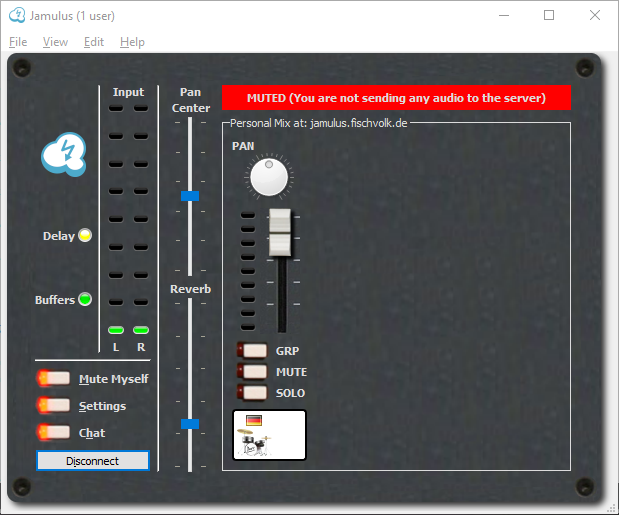Image resolution: width=619 pixels, height=515 pixels.
Task: Click the Pan Center slider handle
Action: coord(190,196)
